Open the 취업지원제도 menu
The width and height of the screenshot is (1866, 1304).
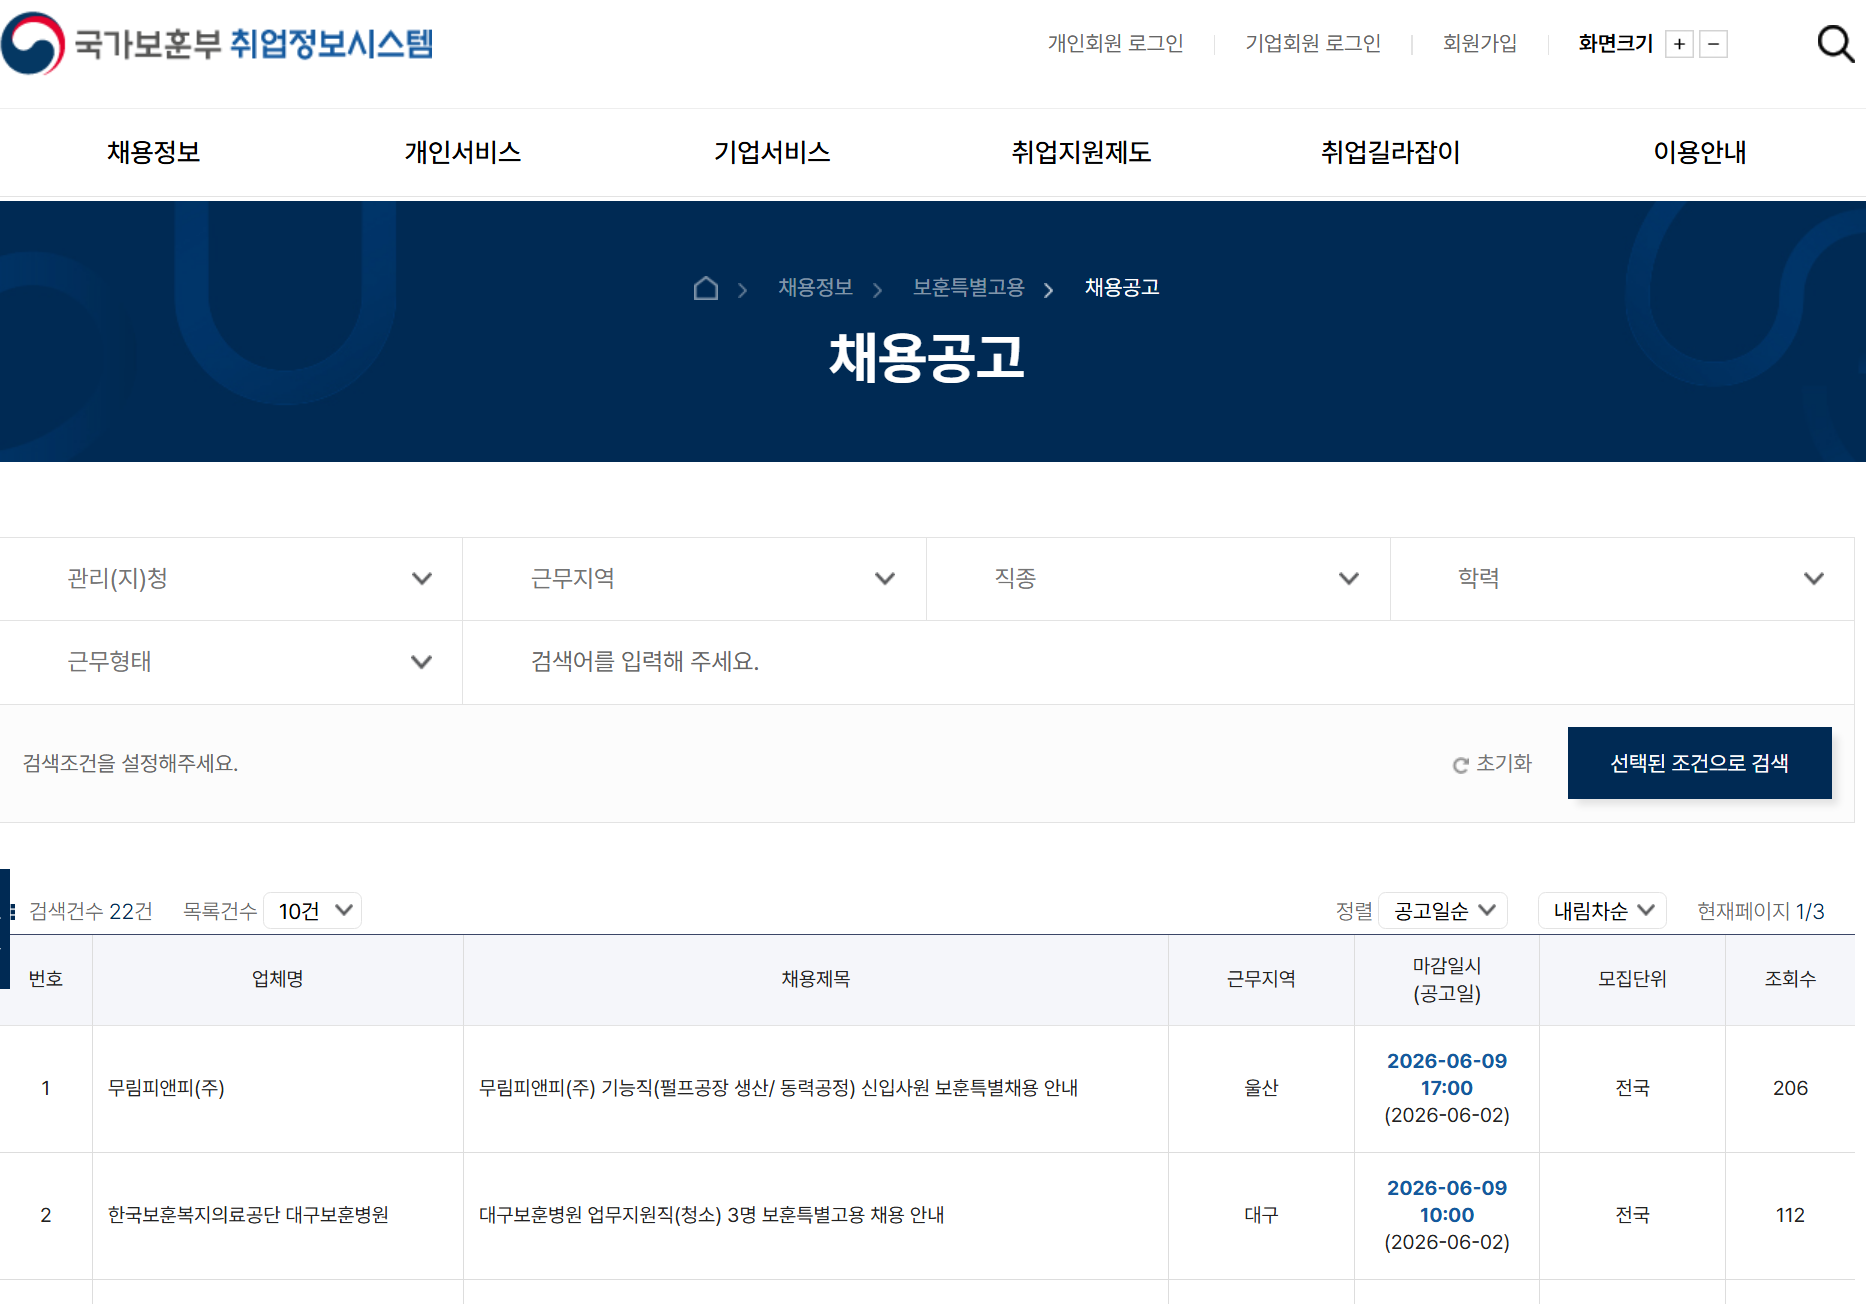coord(1081,152)
